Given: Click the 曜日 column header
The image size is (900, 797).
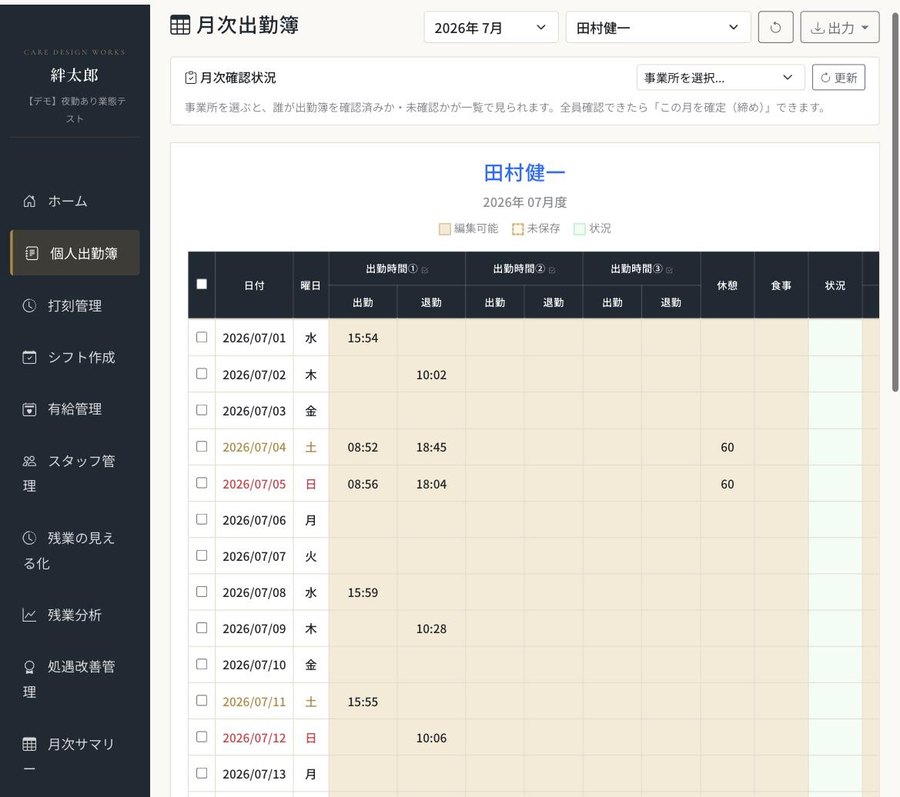Looking at the screenshot, I should point(311,285).
